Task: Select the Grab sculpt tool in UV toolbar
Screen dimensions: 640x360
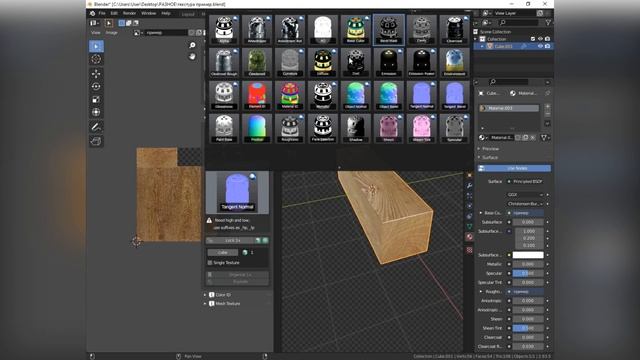Action: tap(96, 141)
